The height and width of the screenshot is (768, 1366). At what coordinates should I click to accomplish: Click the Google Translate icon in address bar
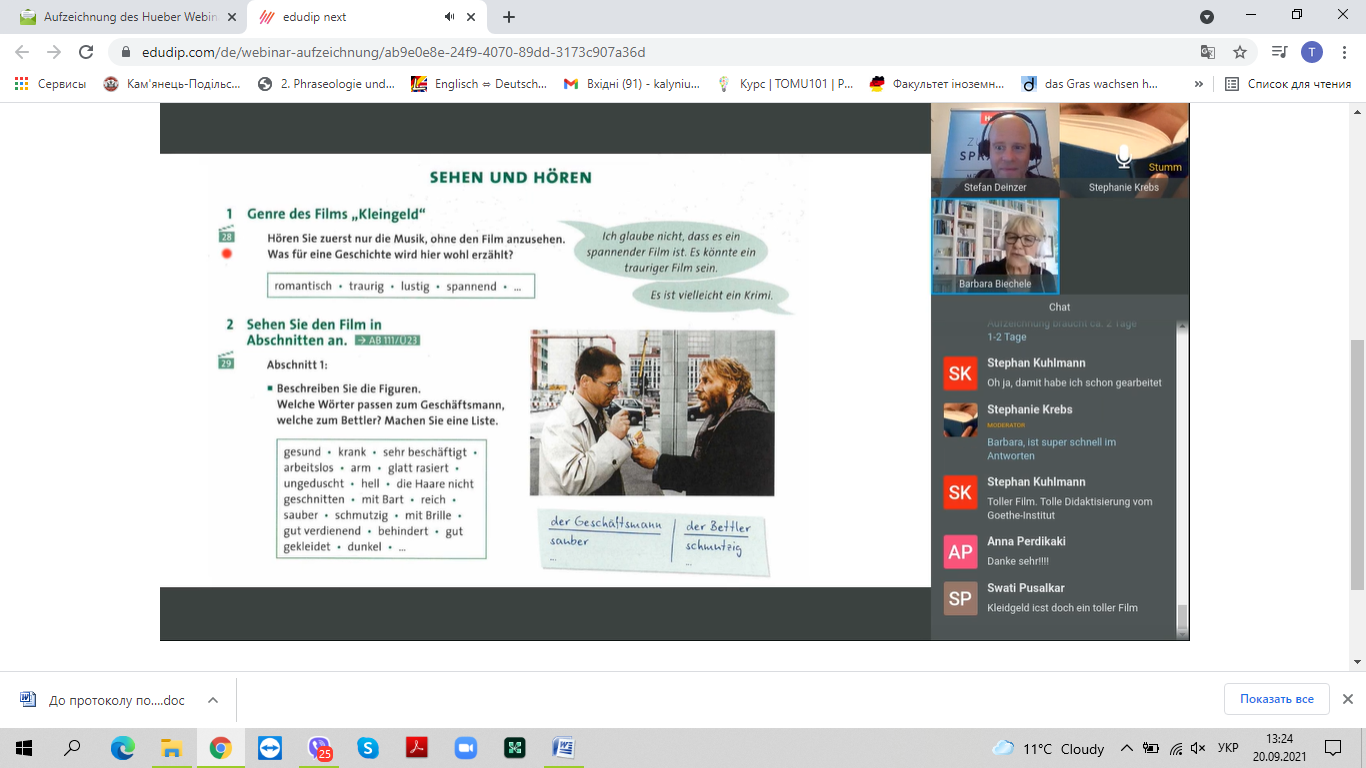1208,52
